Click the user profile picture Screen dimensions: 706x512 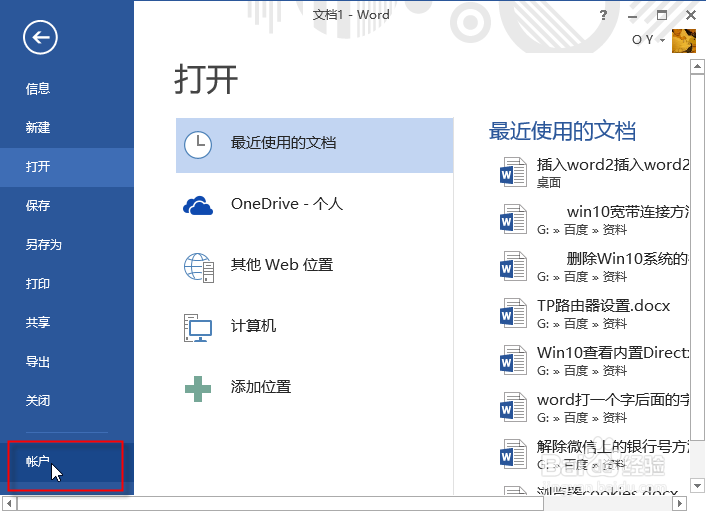[x=683, y=41]
